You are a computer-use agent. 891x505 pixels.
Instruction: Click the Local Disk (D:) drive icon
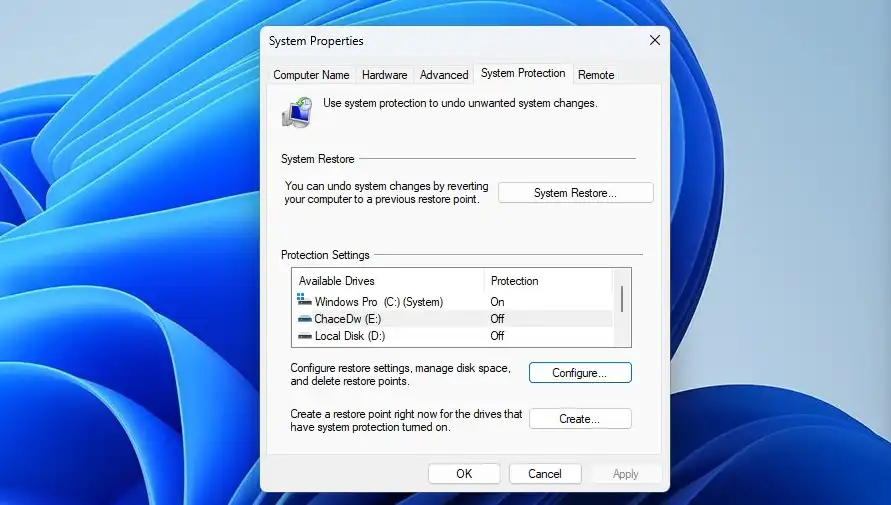click(305, 336)
